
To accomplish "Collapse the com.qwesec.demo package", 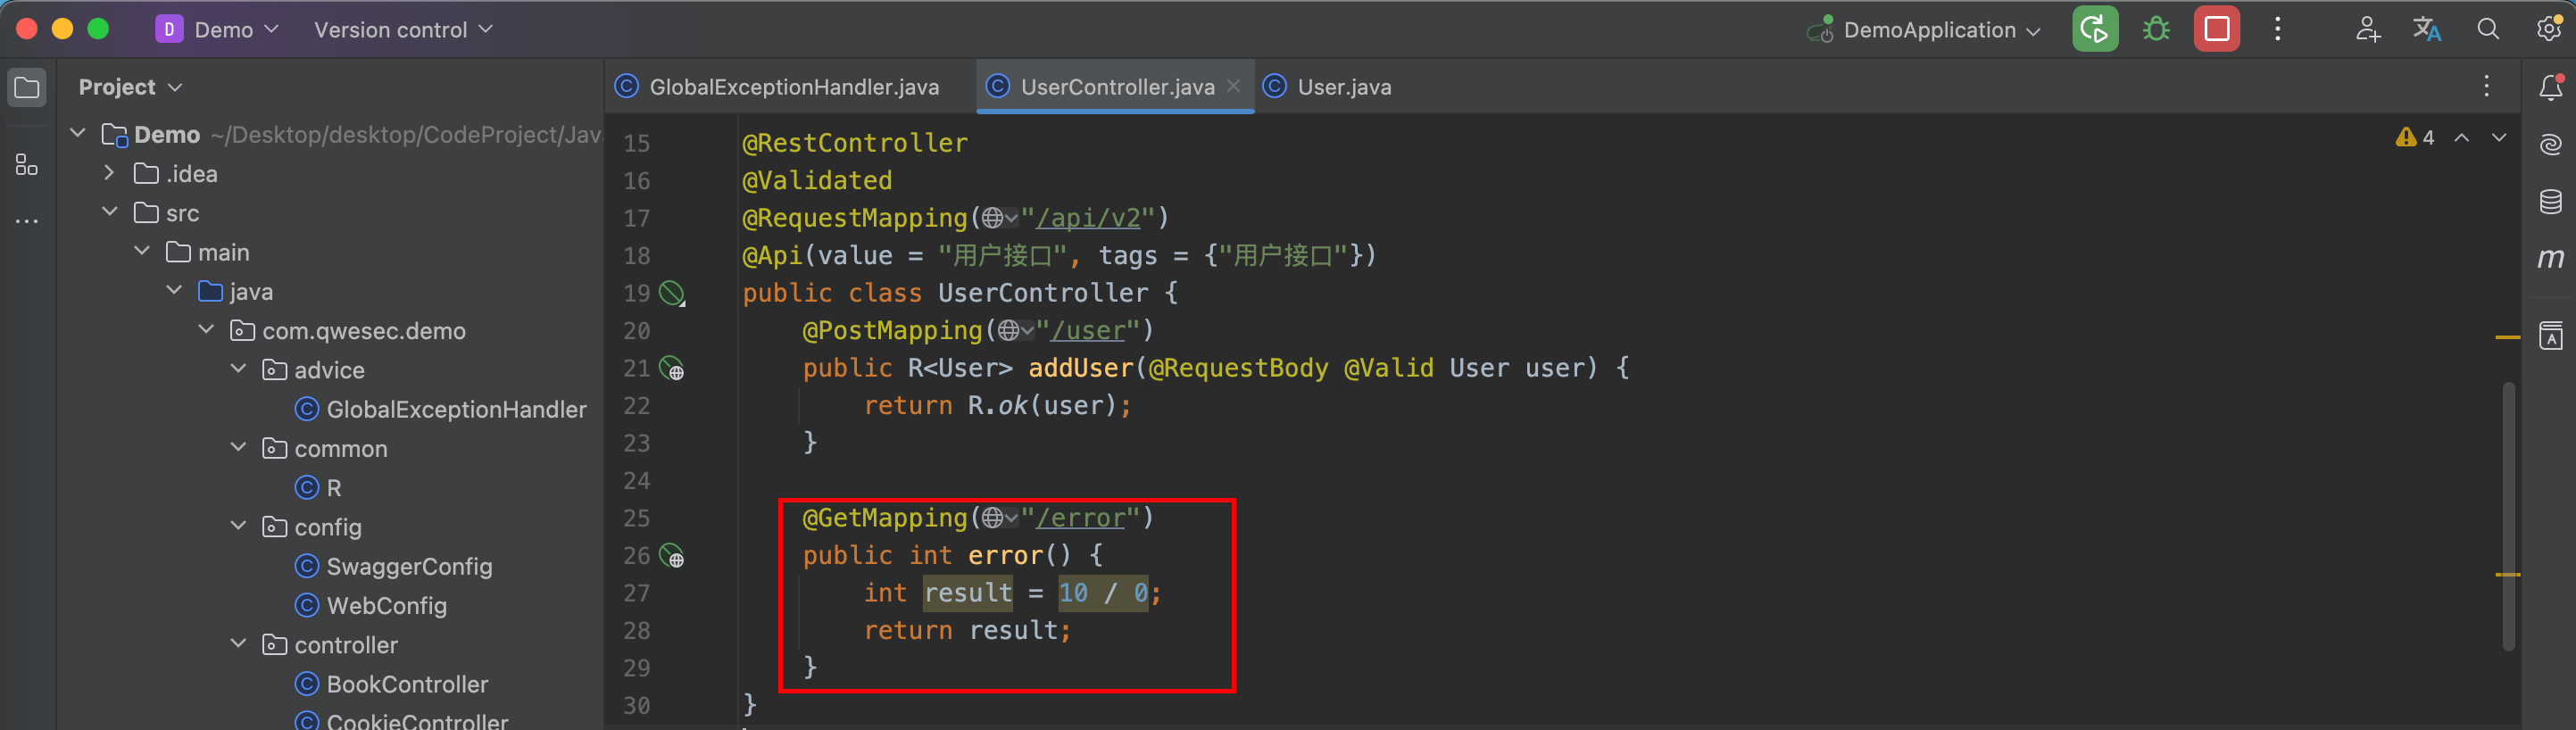I will 206,329.
